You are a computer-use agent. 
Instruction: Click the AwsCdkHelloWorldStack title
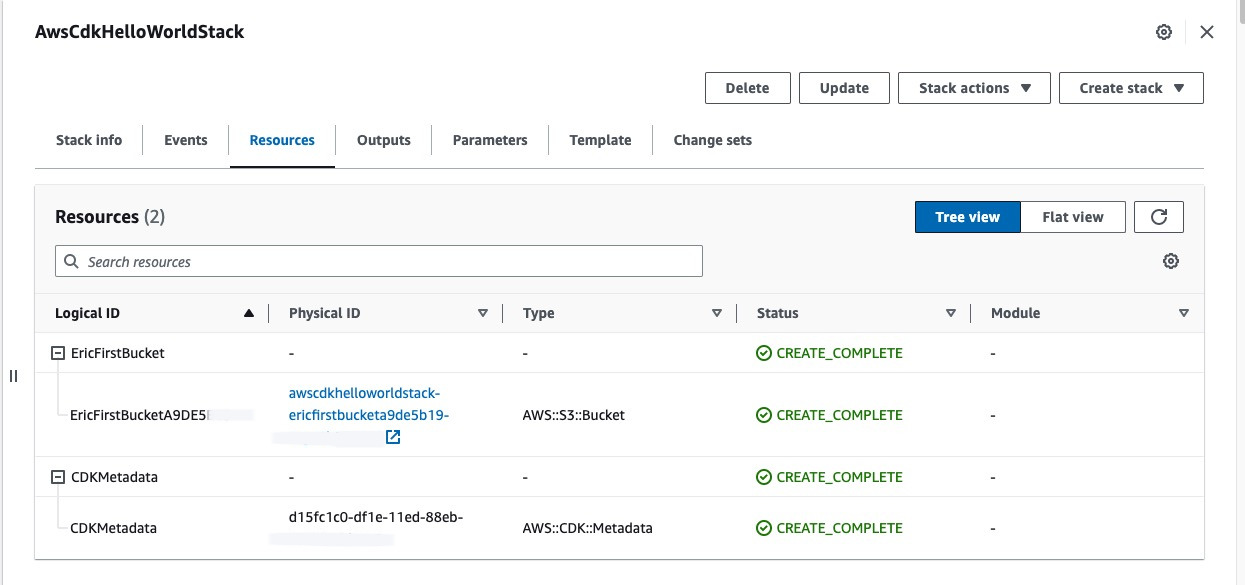[x=140, y=32]
